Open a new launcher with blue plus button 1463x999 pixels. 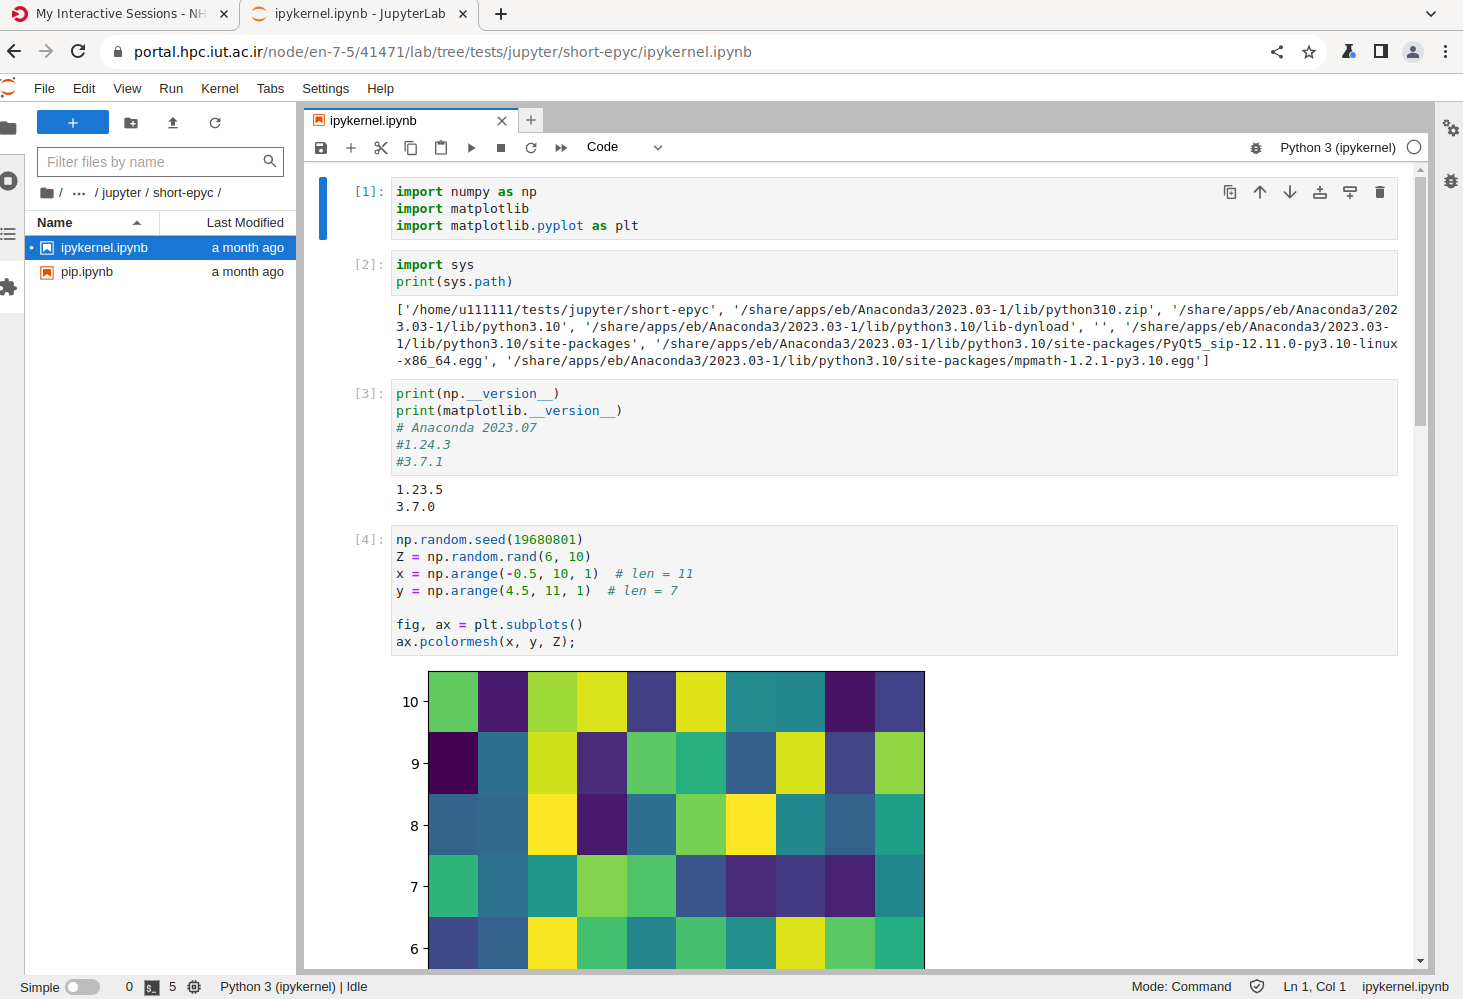click(x=73, y=122)
